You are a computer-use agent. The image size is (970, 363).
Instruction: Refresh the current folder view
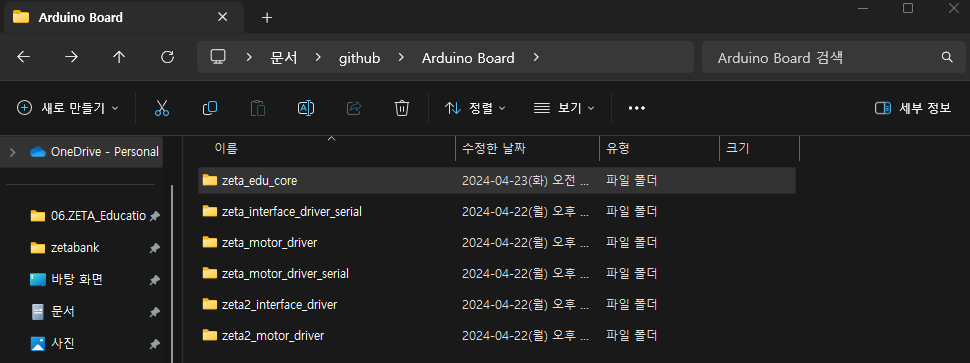167,58
